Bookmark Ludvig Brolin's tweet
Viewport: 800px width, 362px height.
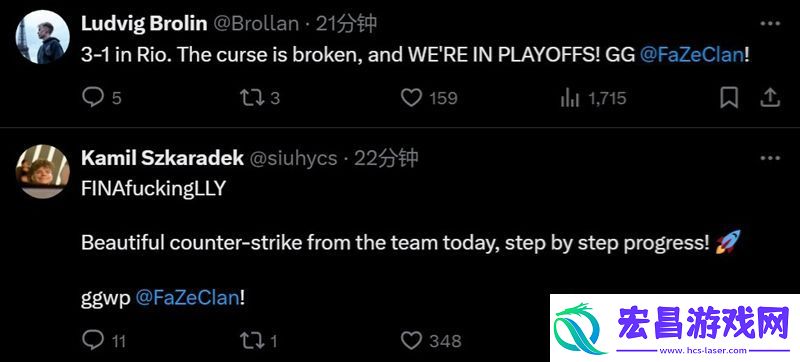point(729,97)
